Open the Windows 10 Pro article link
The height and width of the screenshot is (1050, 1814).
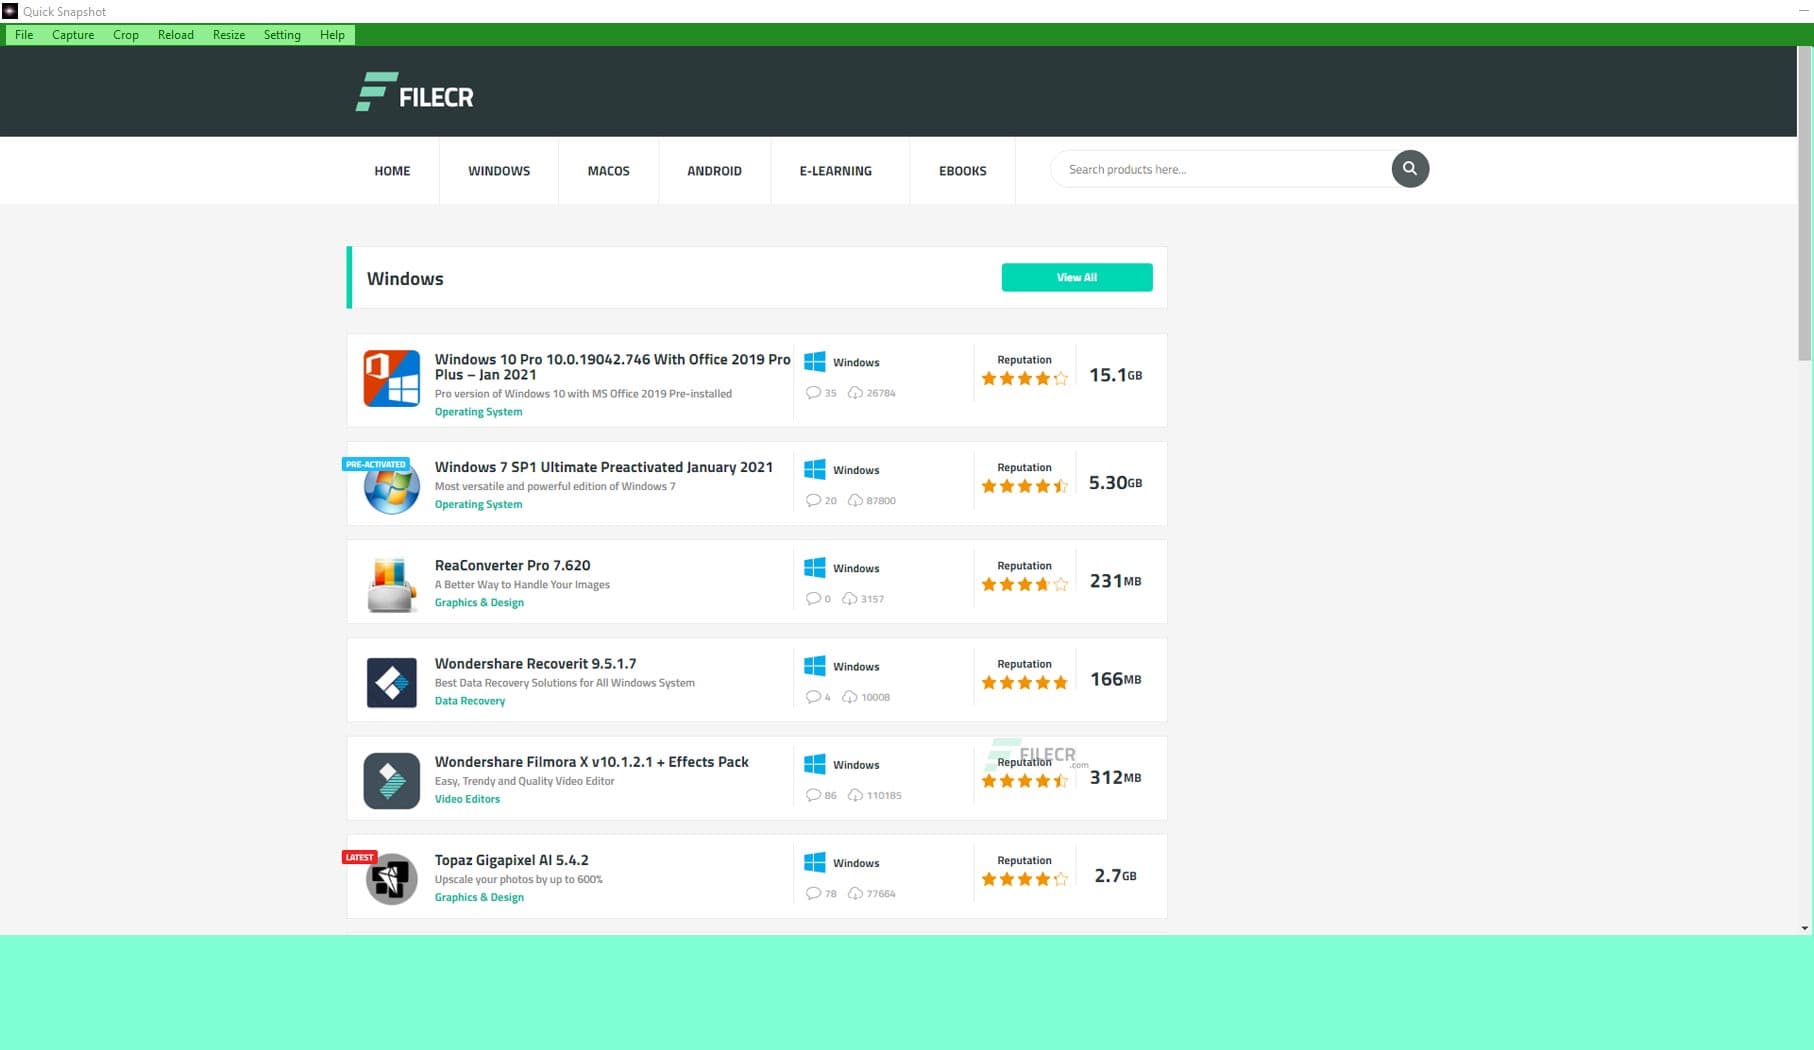click(612, 367)
